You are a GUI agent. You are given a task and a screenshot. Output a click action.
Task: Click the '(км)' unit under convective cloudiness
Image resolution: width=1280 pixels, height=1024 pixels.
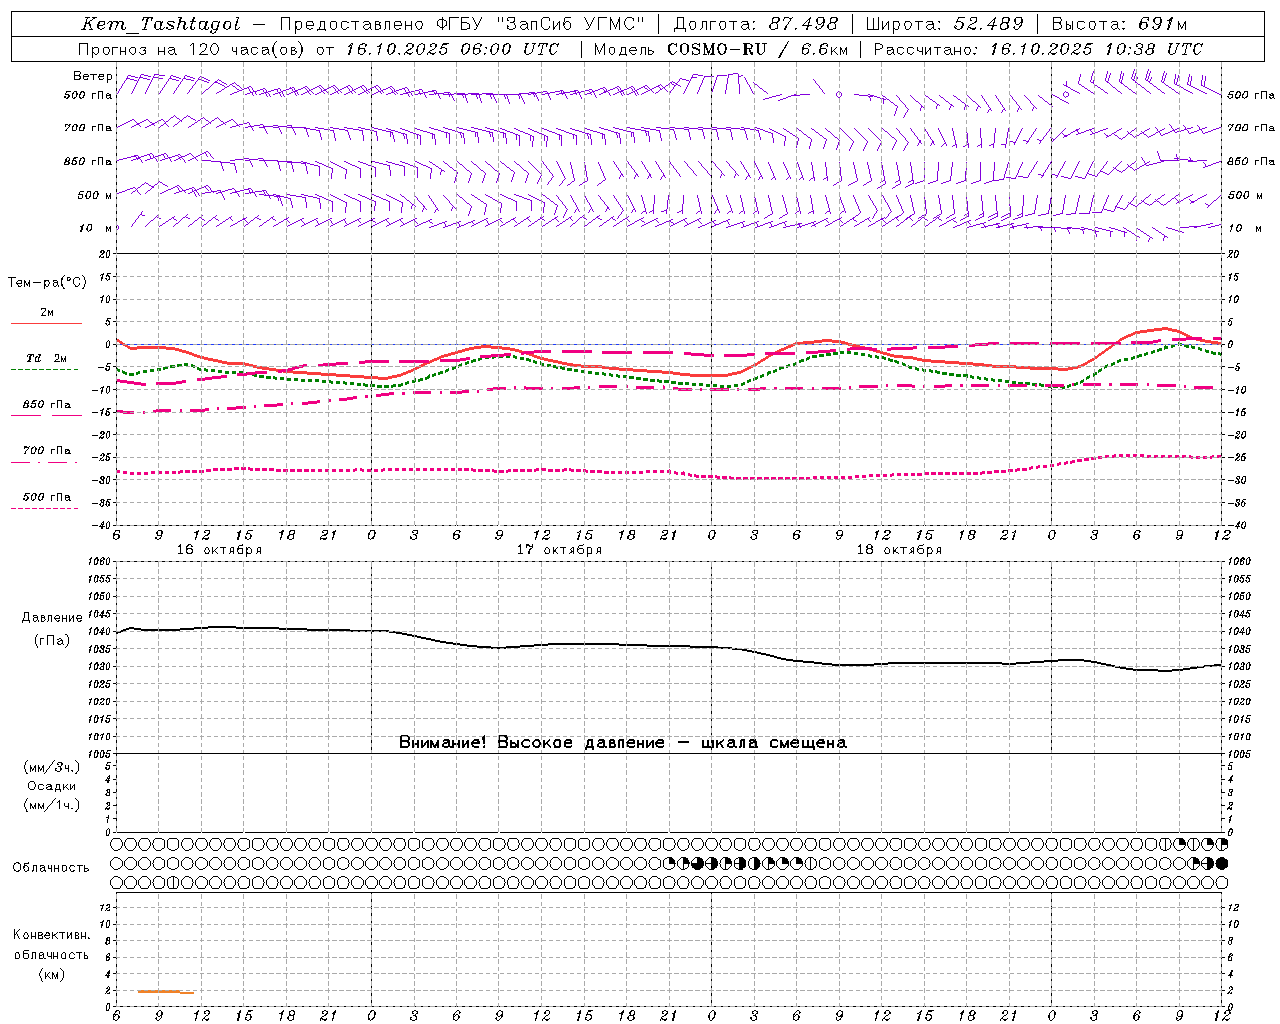click(x=51, y=974)
